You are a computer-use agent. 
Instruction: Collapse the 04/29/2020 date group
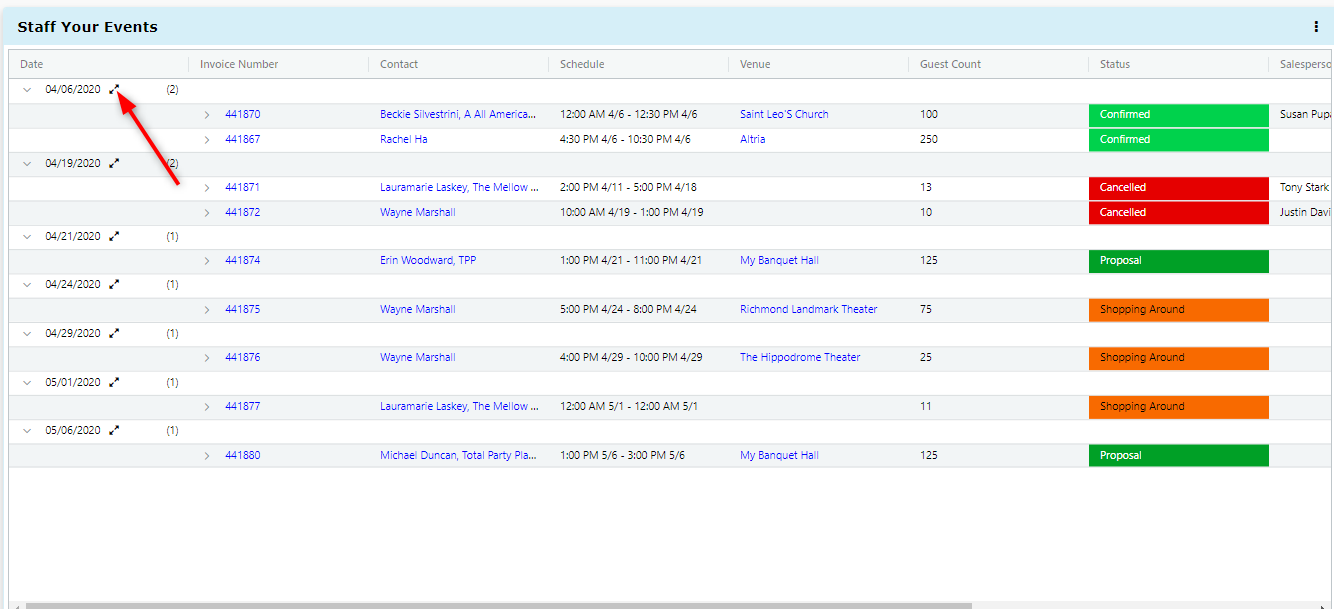pyautogui.click(x=27, y=333)
